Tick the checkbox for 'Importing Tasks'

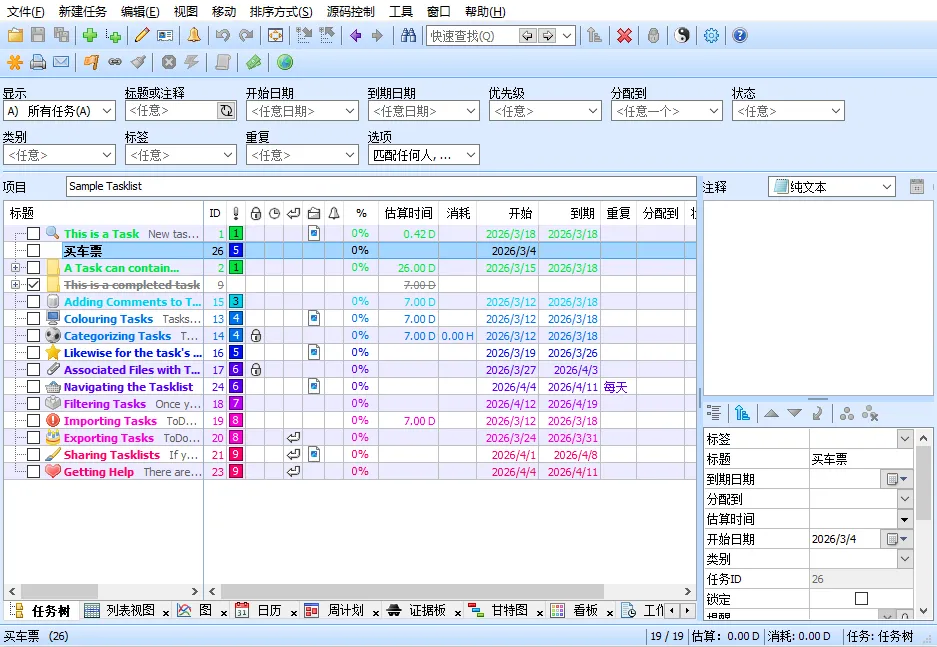click(33, 421)
